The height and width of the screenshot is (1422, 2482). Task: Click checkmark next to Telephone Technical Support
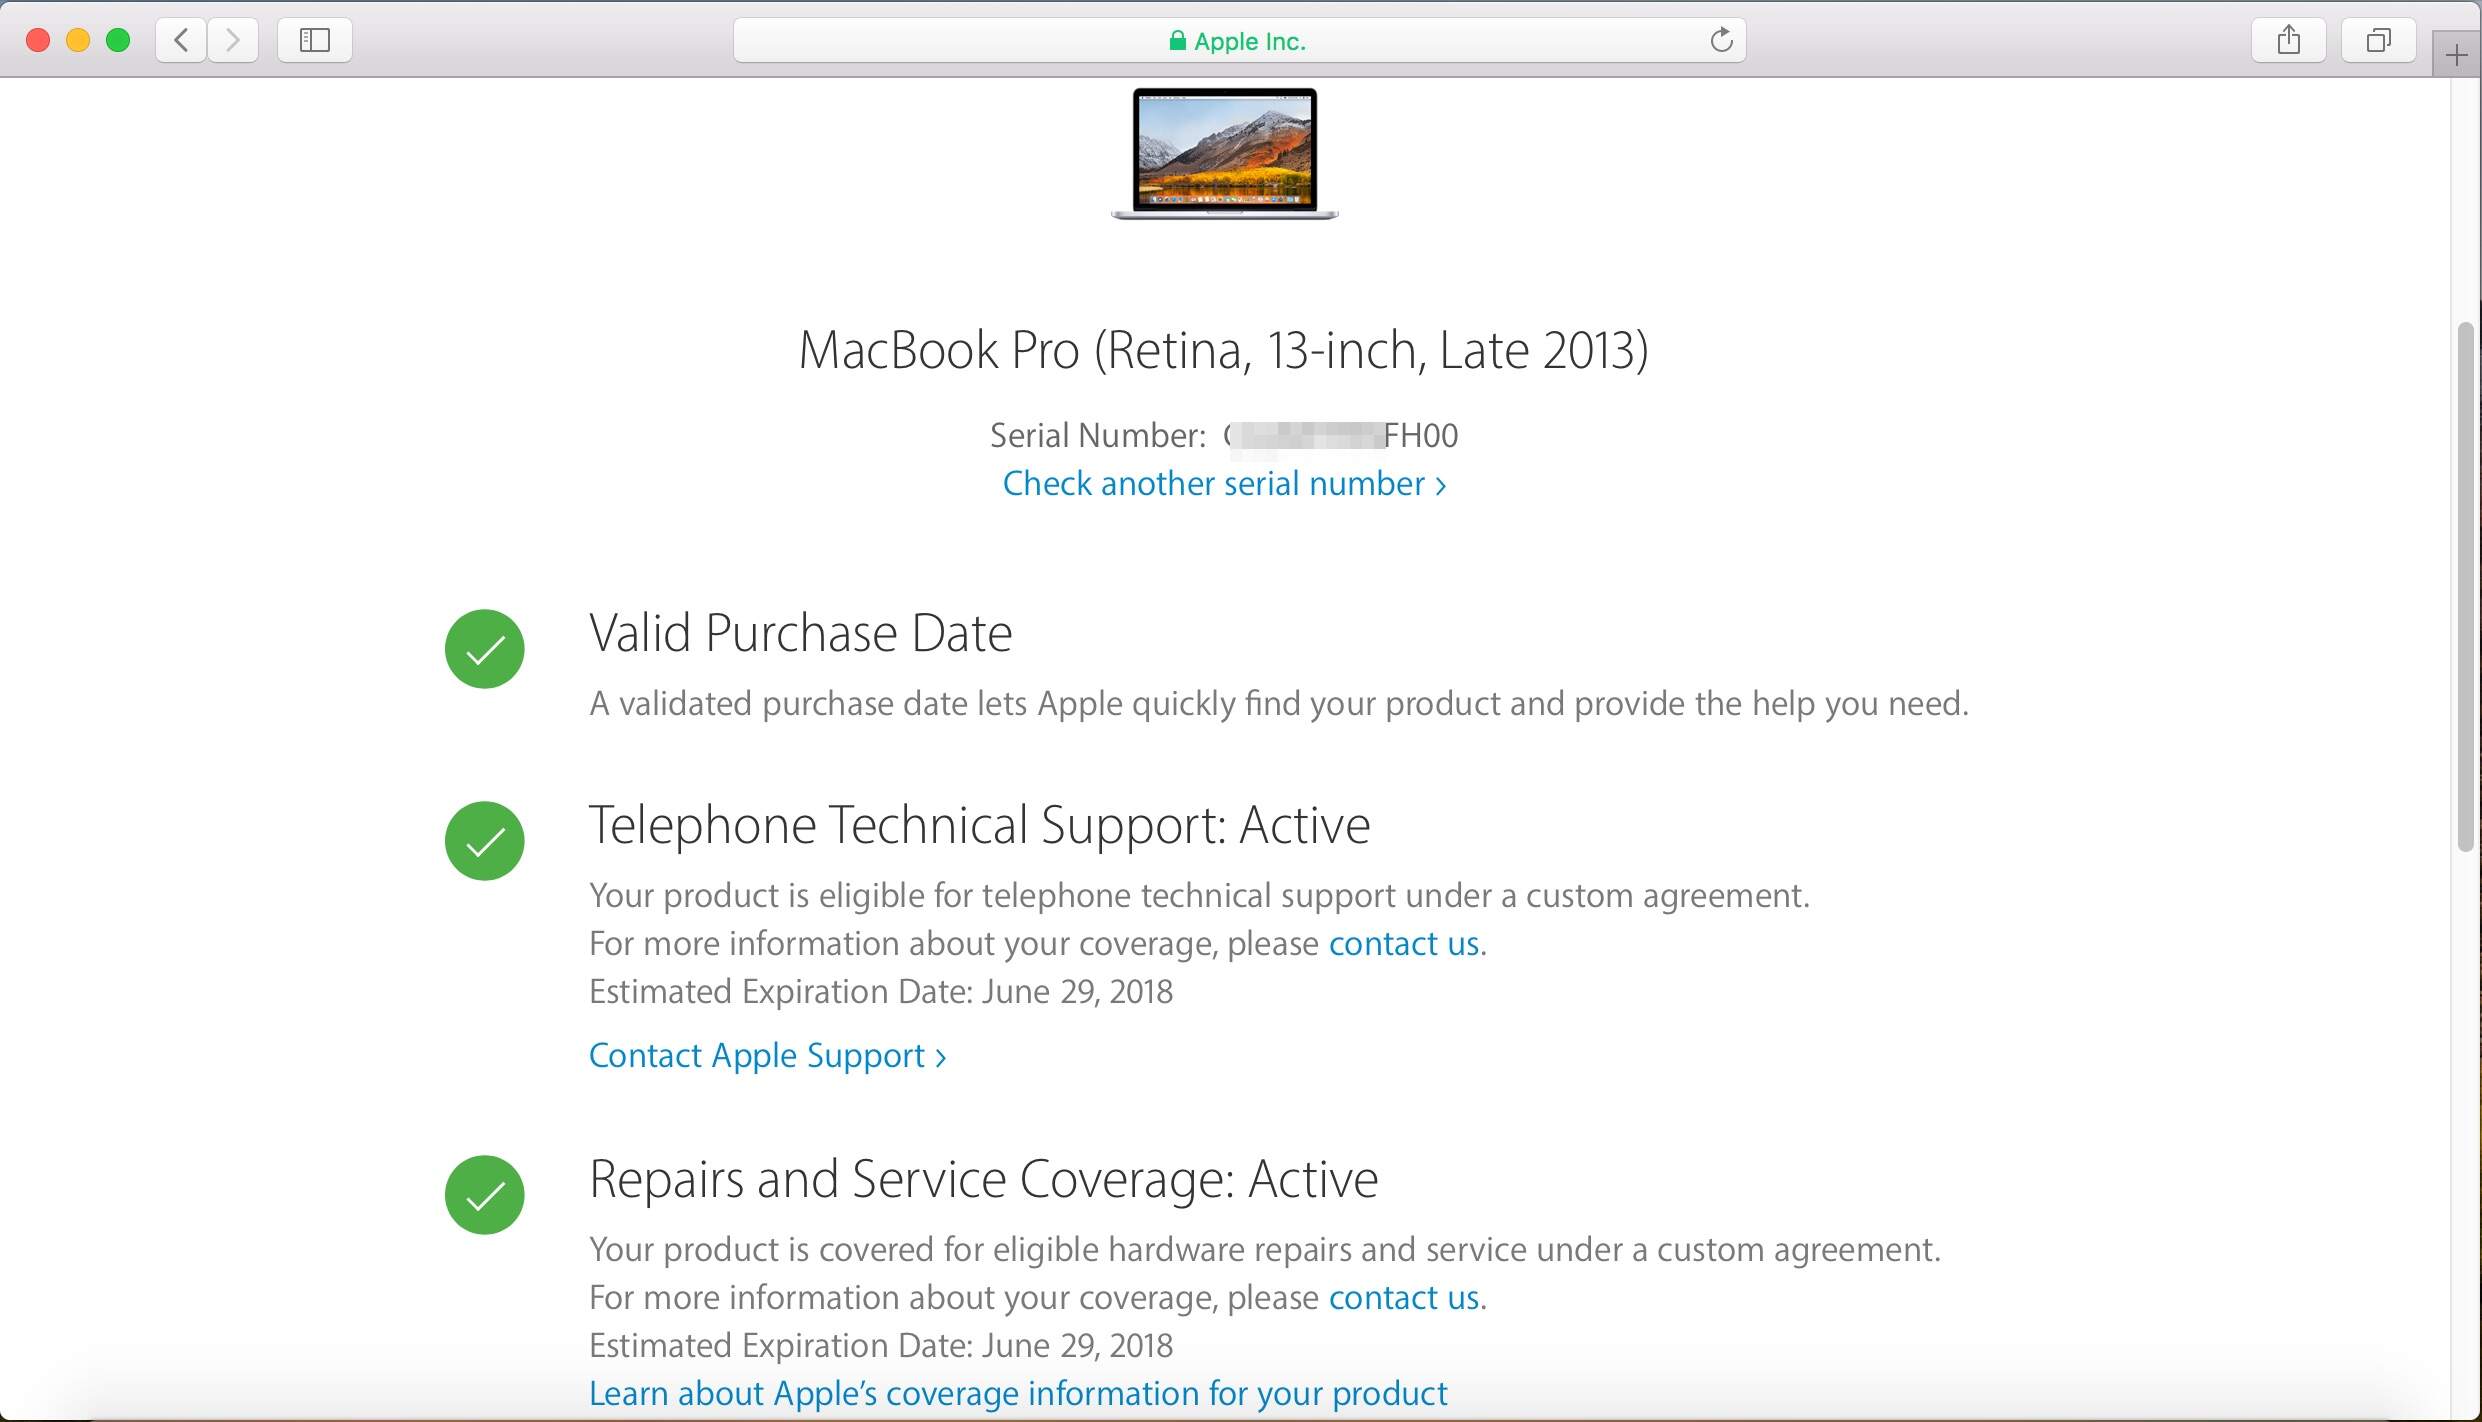click(x=485, y=841)
